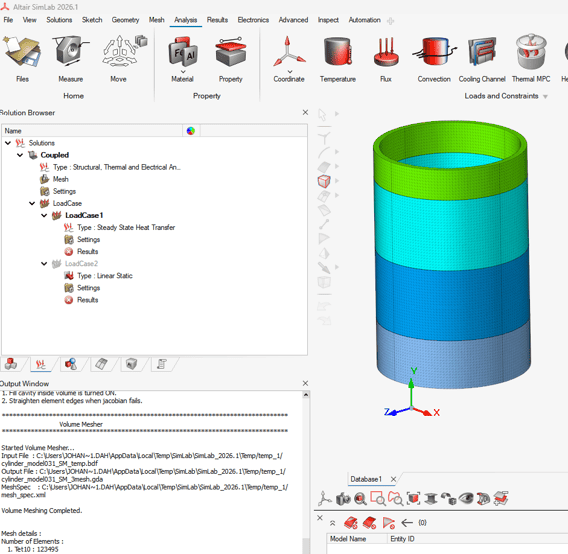This screenshot has width=568, height=554.
Task: Choose the rectangle zoom icon
Action: (x=378, y=499)
